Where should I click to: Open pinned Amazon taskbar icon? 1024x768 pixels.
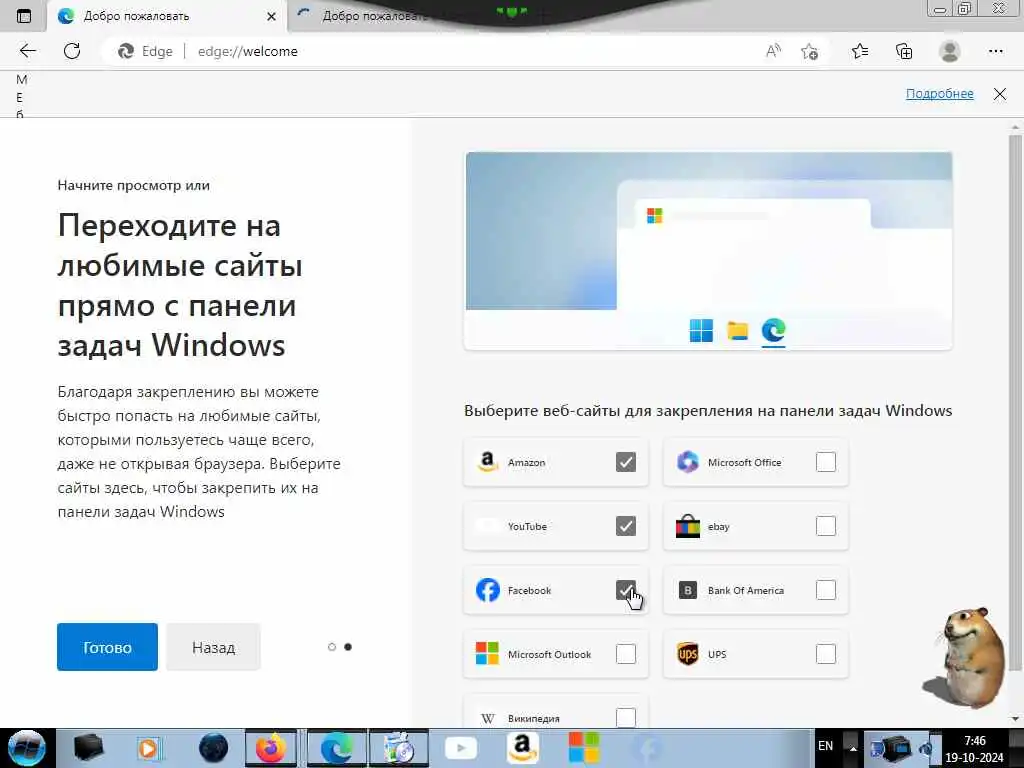tap(522, 747)
